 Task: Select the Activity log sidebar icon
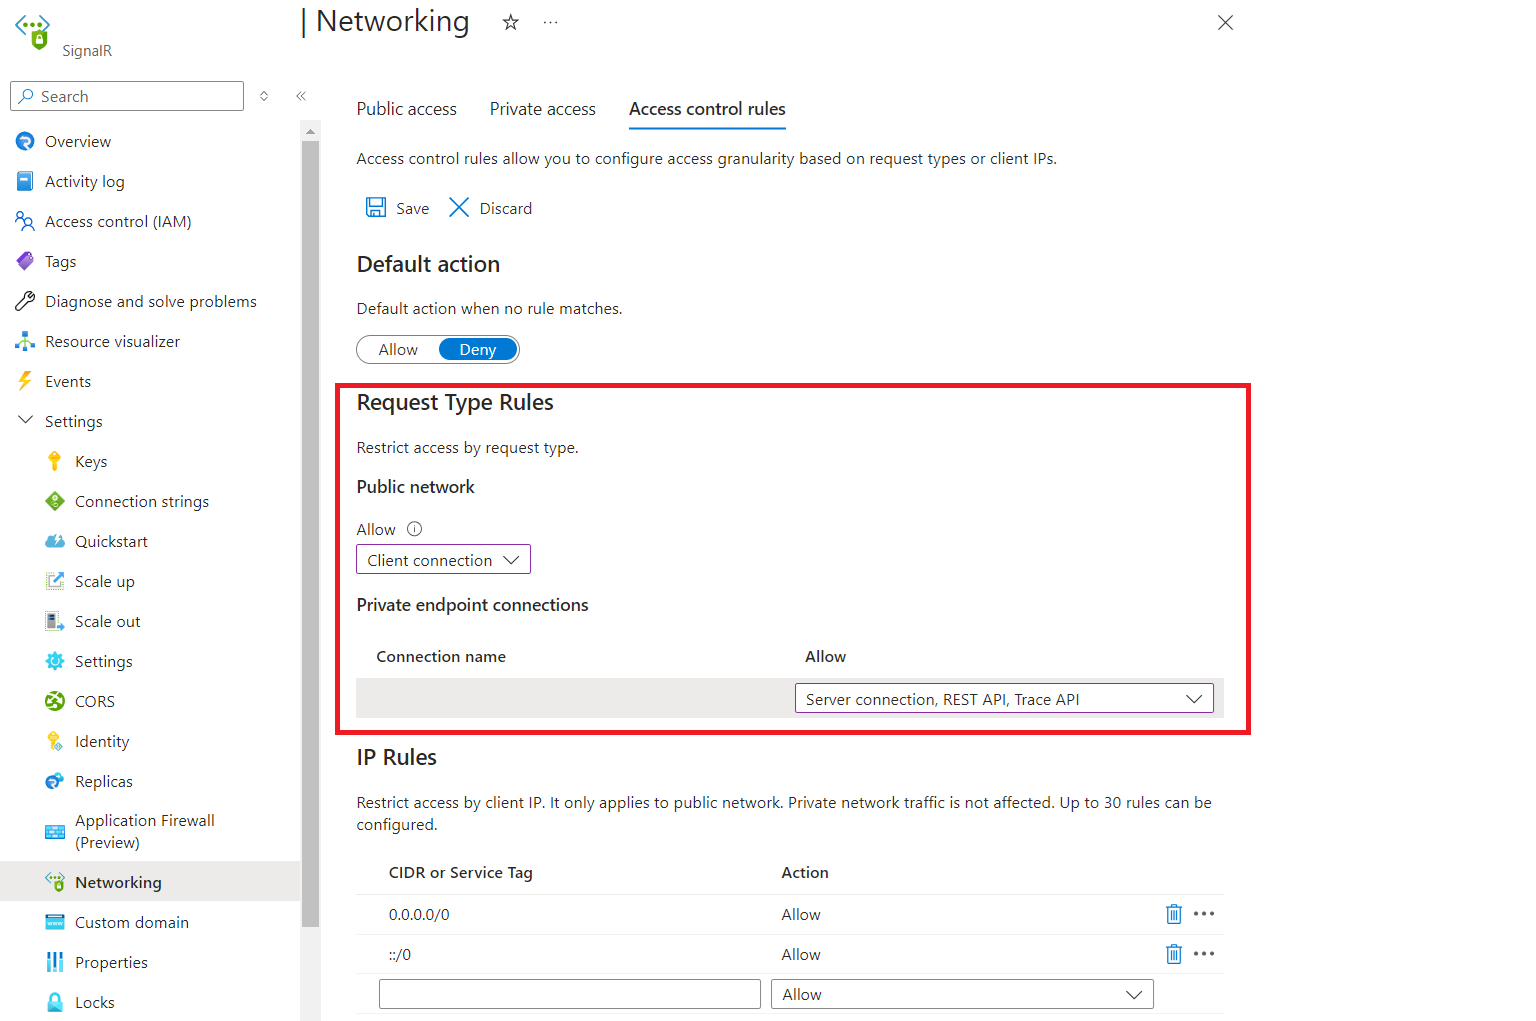pyautogui.click(x=25, y=181)
